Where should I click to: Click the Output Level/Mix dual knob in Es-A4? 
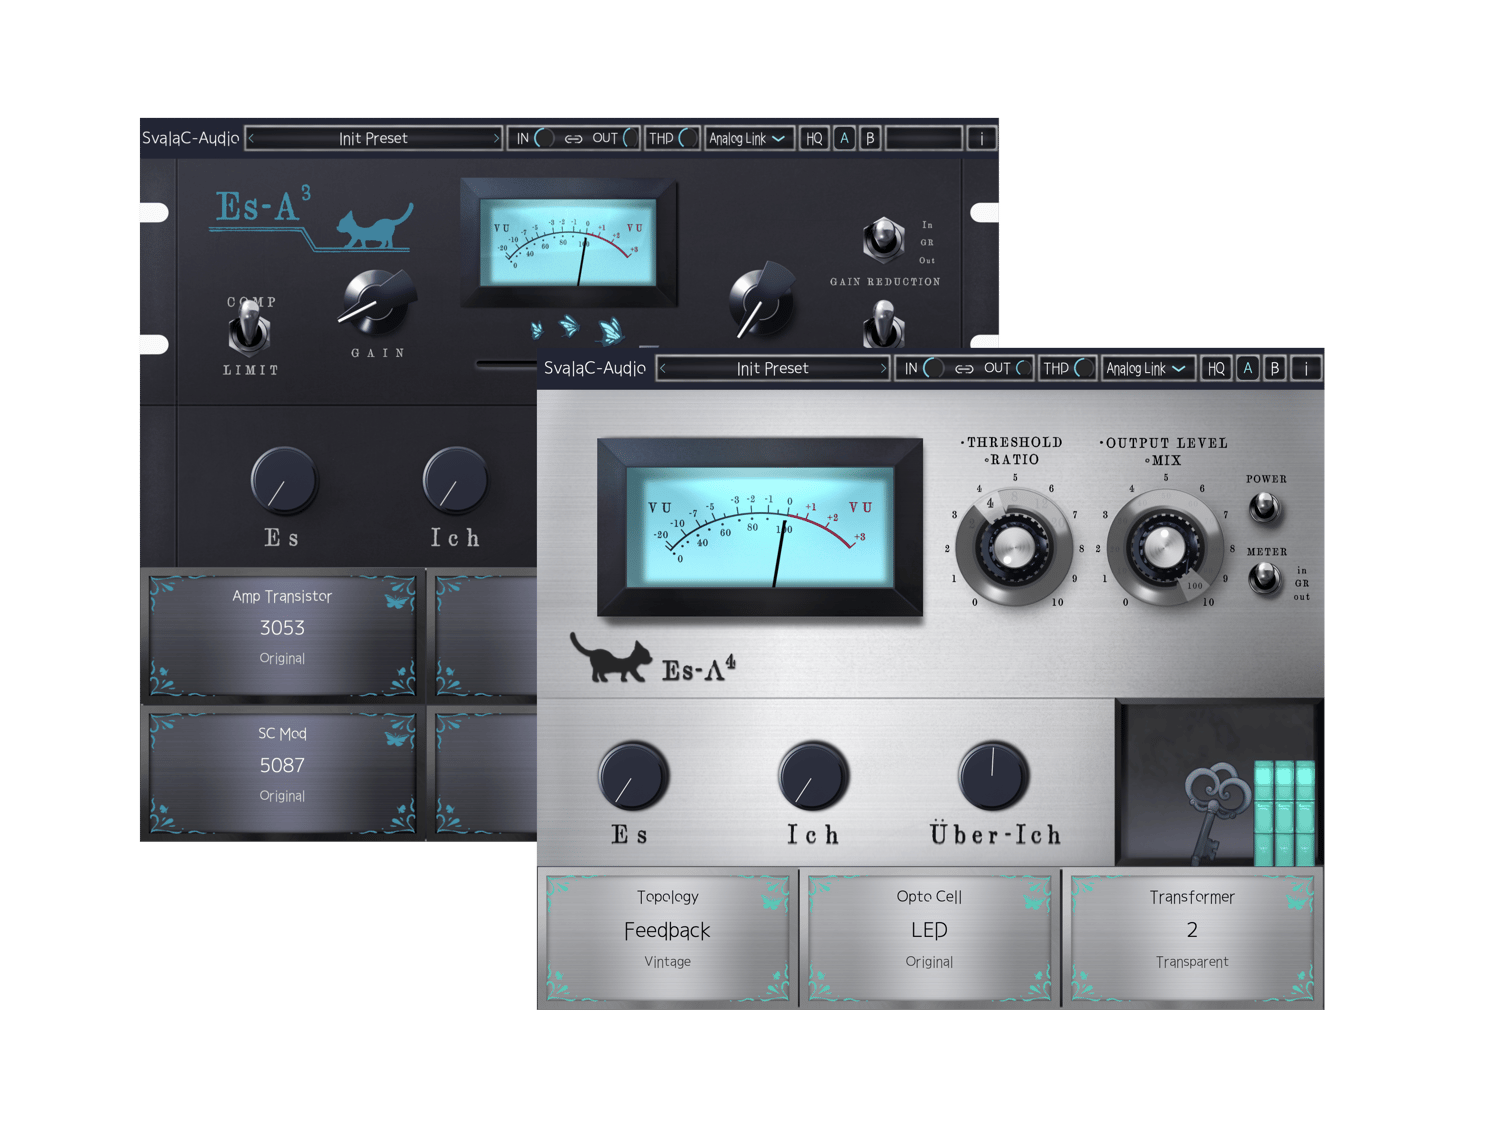(1164, 546)
